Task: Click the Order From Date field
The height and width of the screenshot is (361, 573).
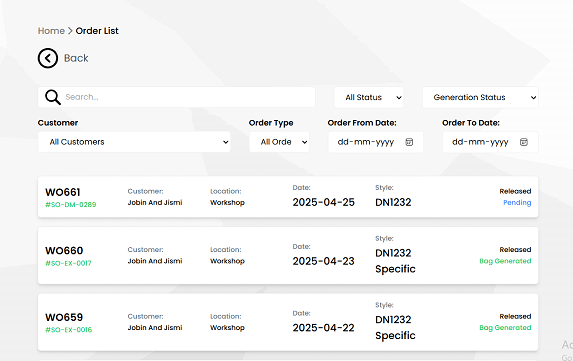Action: pos(376,142)
